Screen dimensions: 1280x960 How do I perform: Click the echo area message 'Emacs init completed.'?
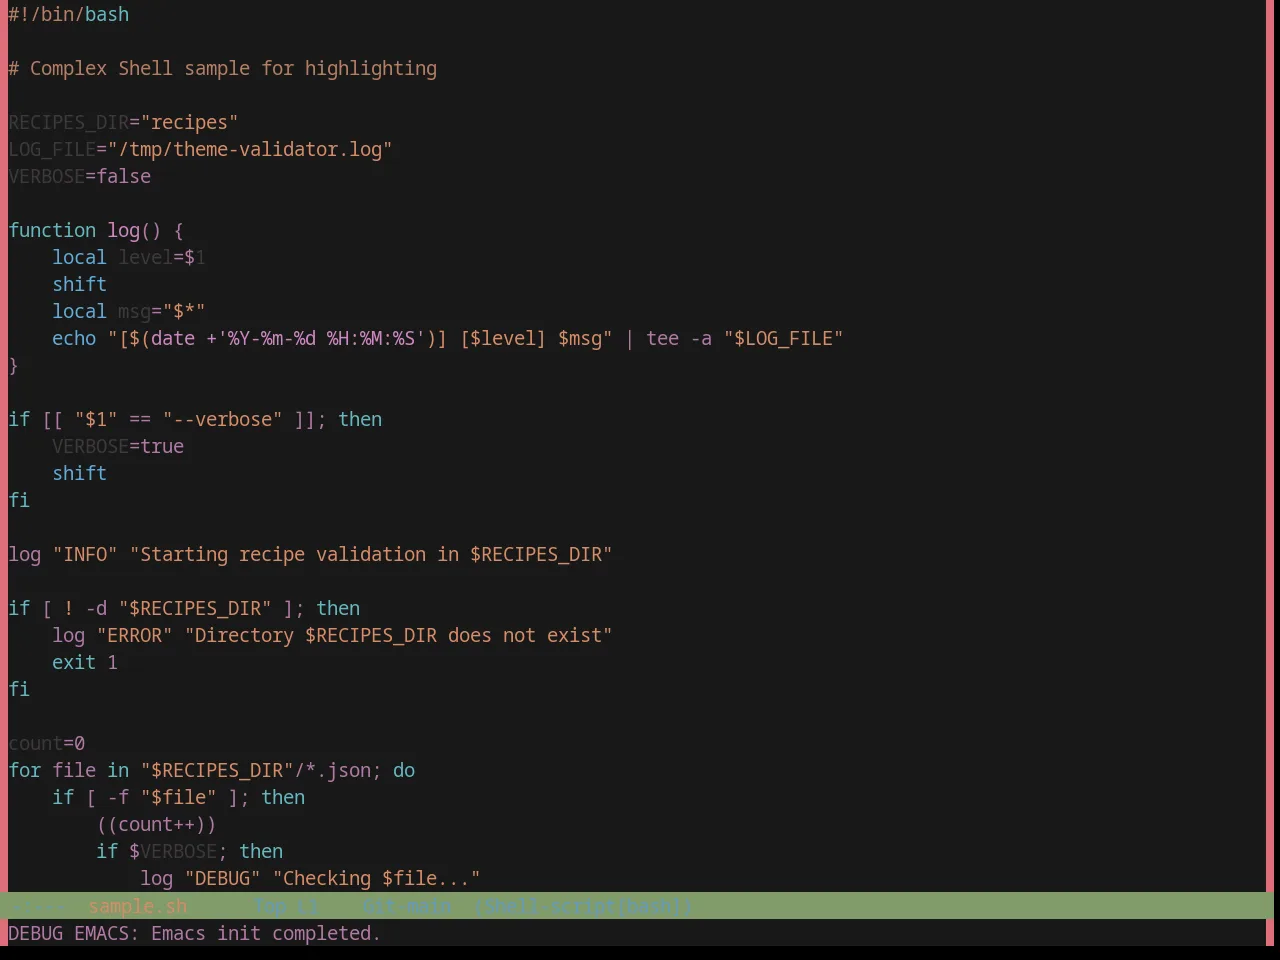coord(266,933)
